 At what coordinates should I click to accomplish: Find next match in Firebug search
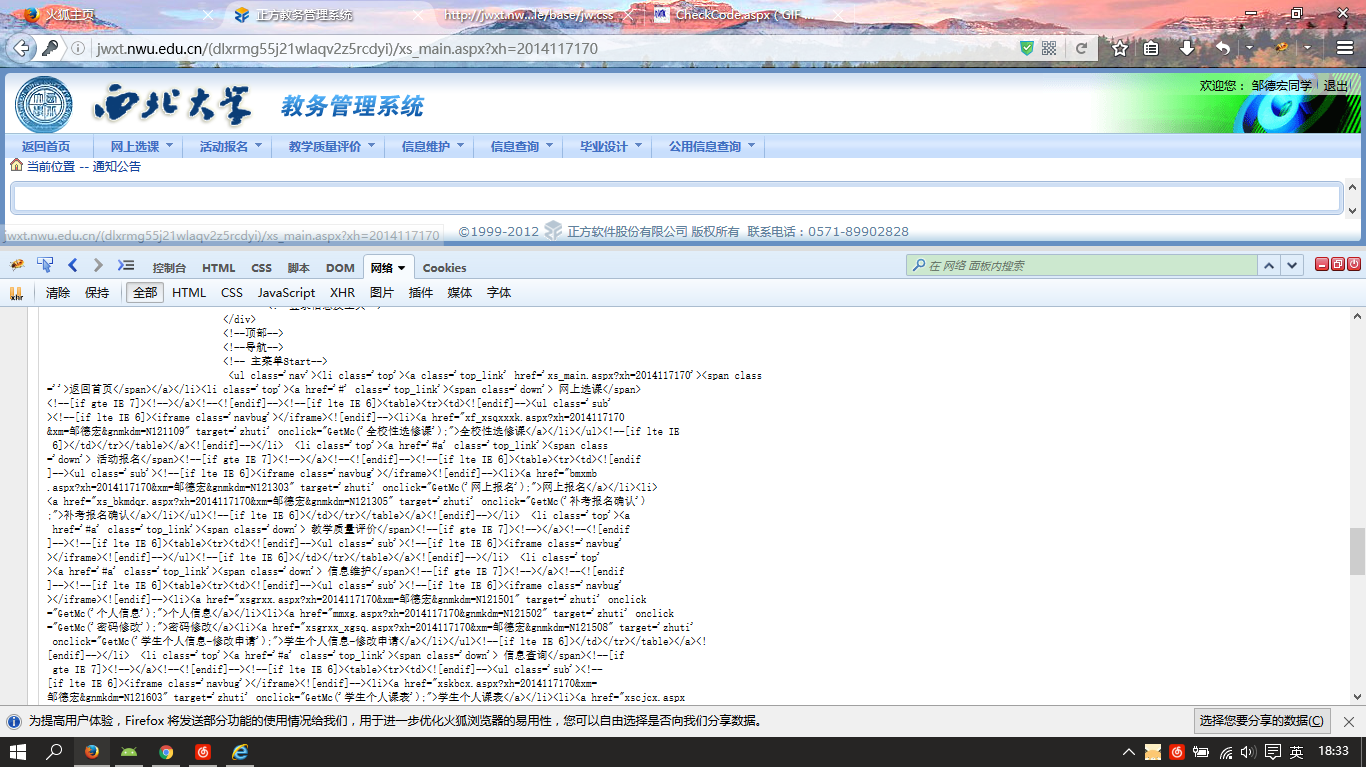pos(1293,266)
